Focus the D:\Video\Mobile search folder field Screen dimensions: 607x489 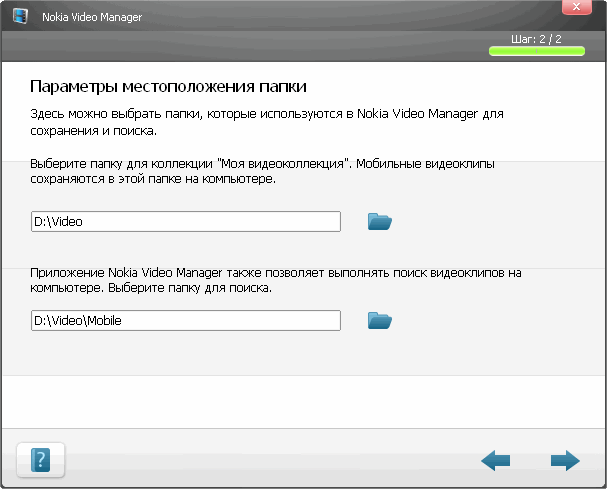(x=185, y=321)
